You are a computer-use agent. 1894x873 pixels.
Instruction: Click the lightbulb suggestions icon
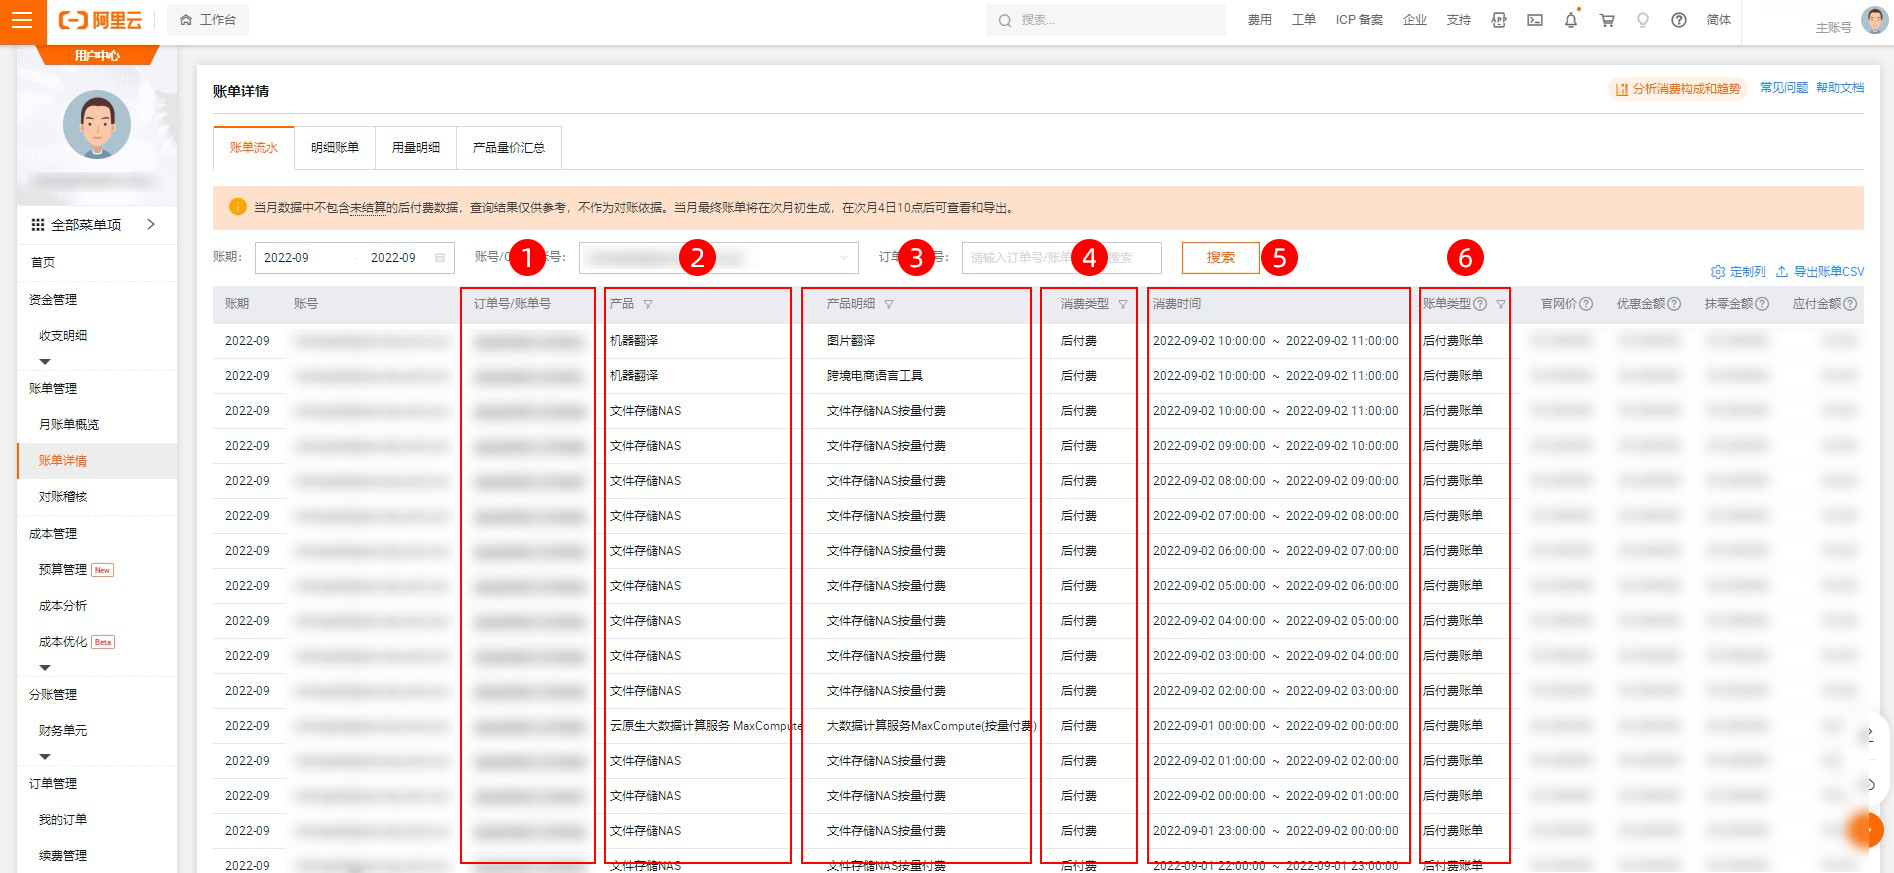tap(1643, 20)
